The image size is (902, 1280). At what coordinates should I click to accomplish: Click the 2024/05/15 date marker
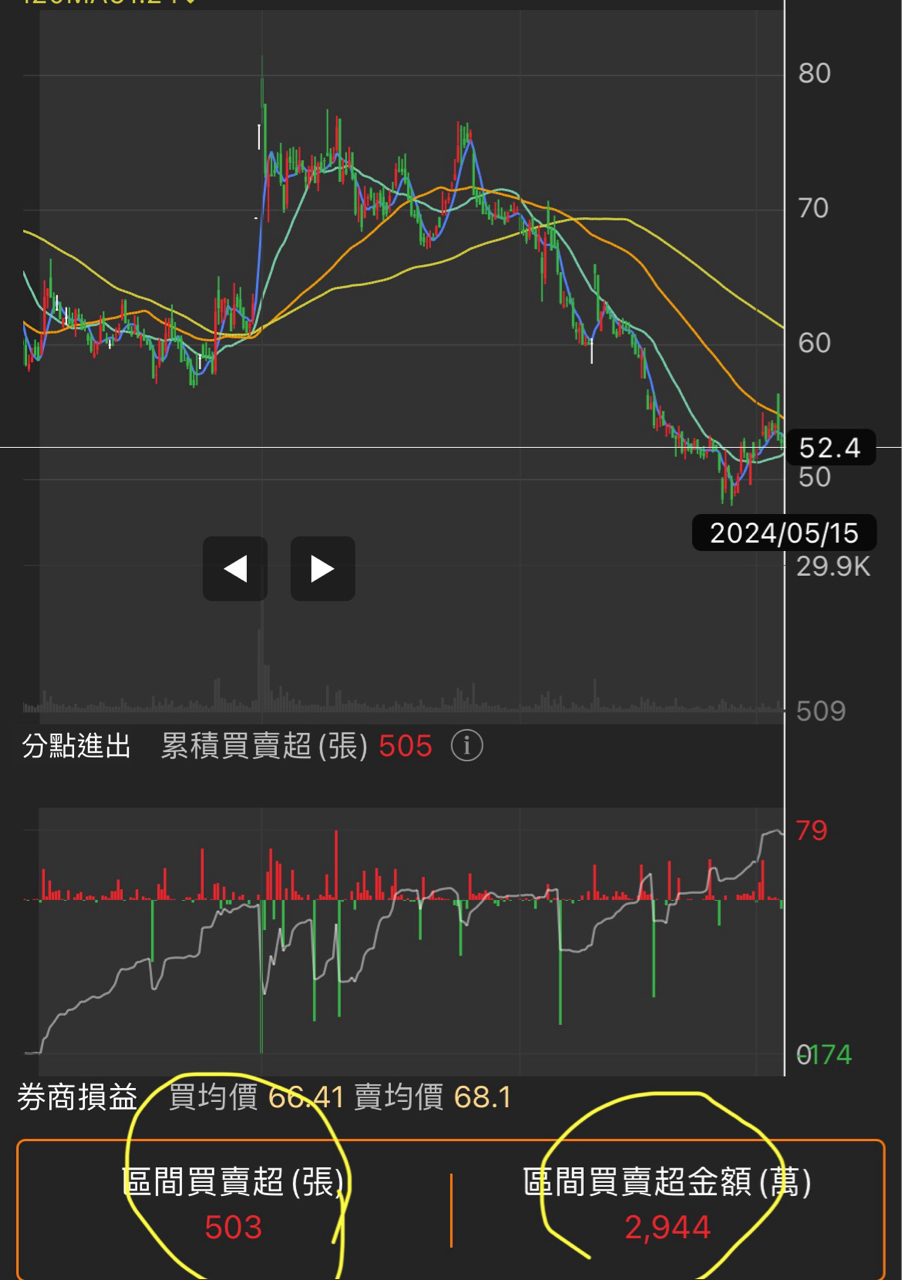(783, 533)
